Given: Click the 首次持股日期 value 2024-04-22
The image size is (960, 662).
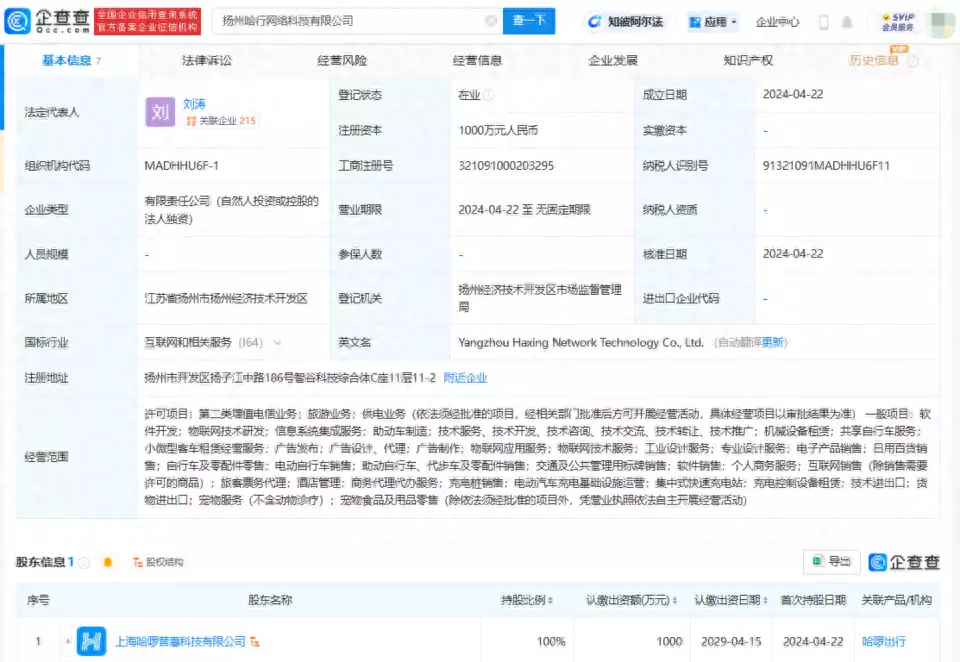Looking at the screenshot, I should (x=813, y=641).
